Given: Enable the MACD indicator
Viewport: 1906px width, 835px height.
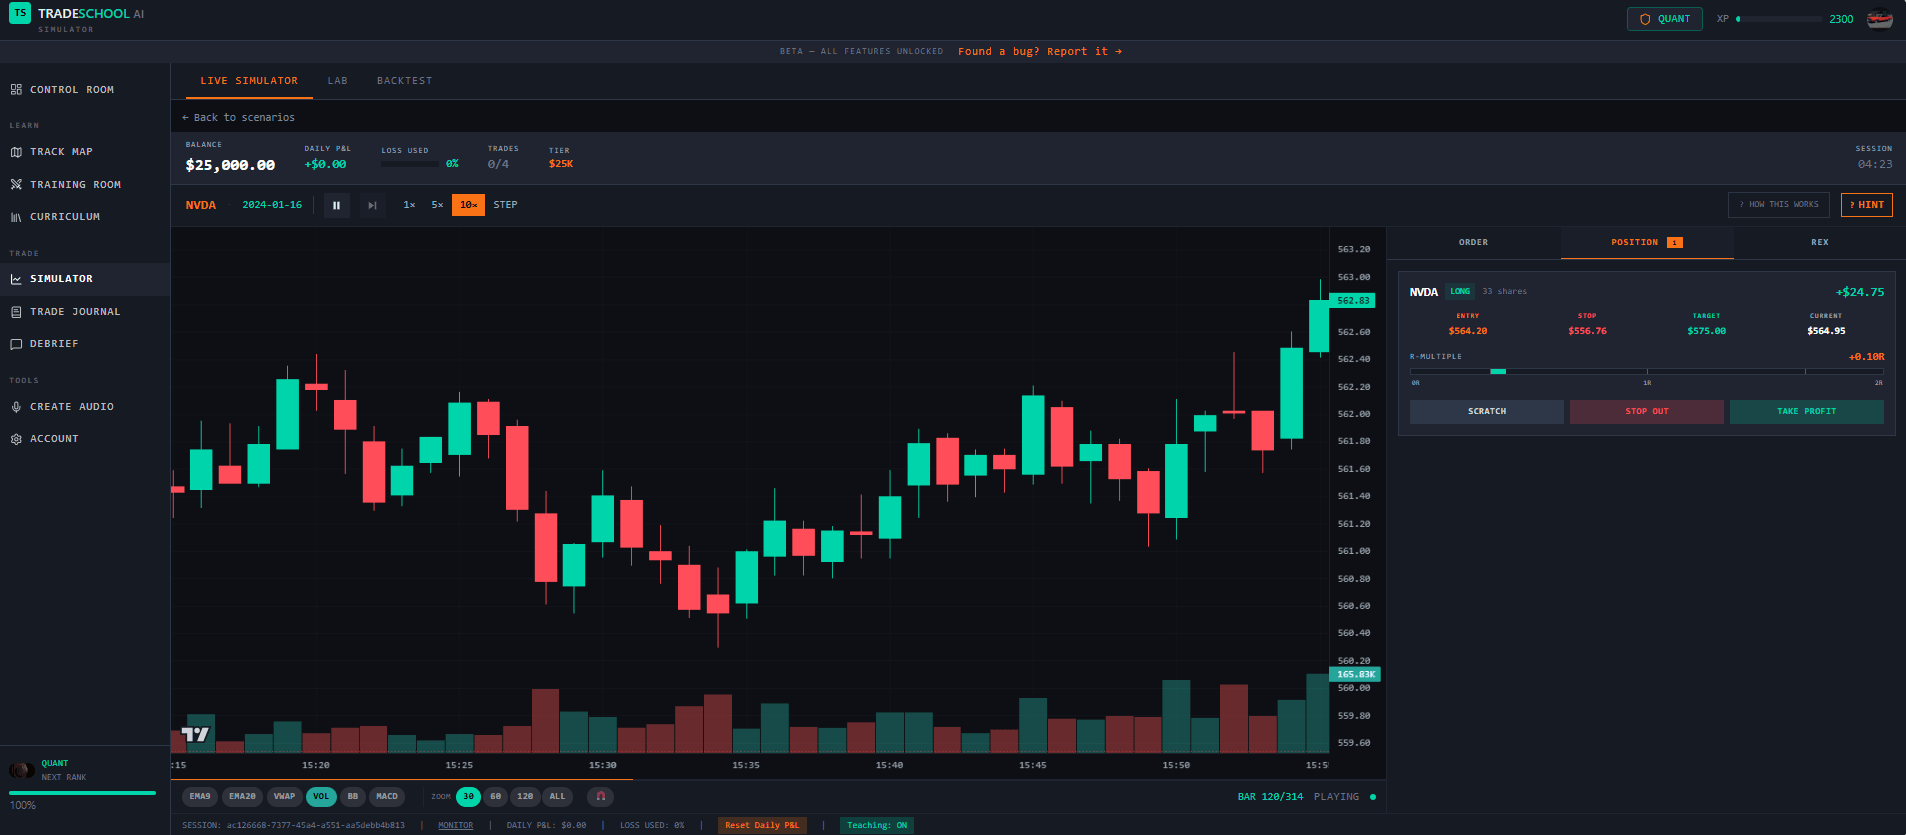Looking at the screenshot, I should point(387,797).
